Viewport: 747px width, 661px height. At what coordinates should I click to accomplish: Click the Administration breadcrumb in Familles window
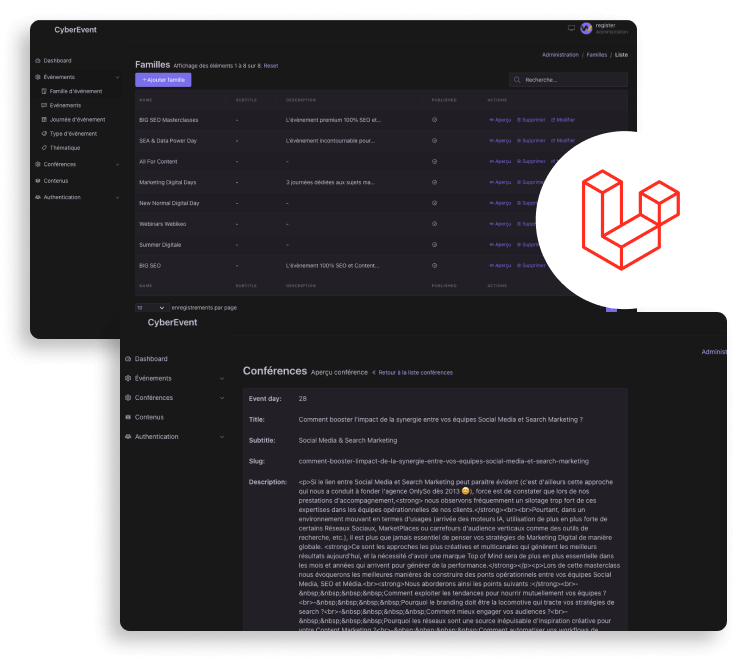(x=560, y=55)
